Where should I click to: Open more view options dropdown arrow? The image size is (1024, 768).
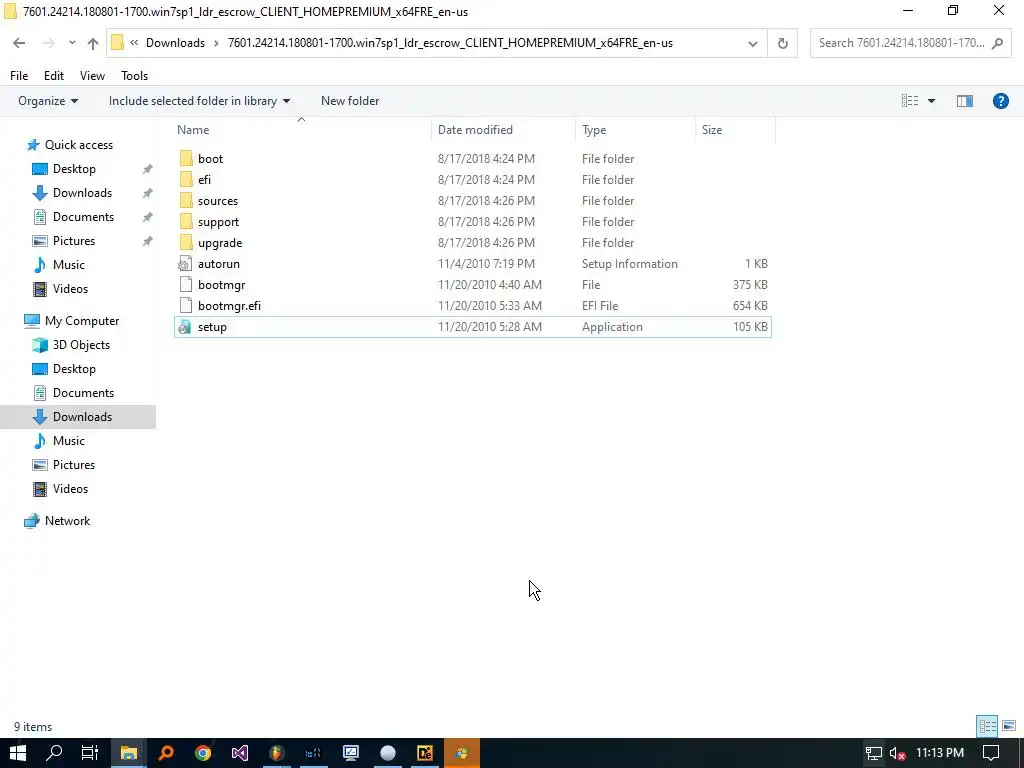931,101
